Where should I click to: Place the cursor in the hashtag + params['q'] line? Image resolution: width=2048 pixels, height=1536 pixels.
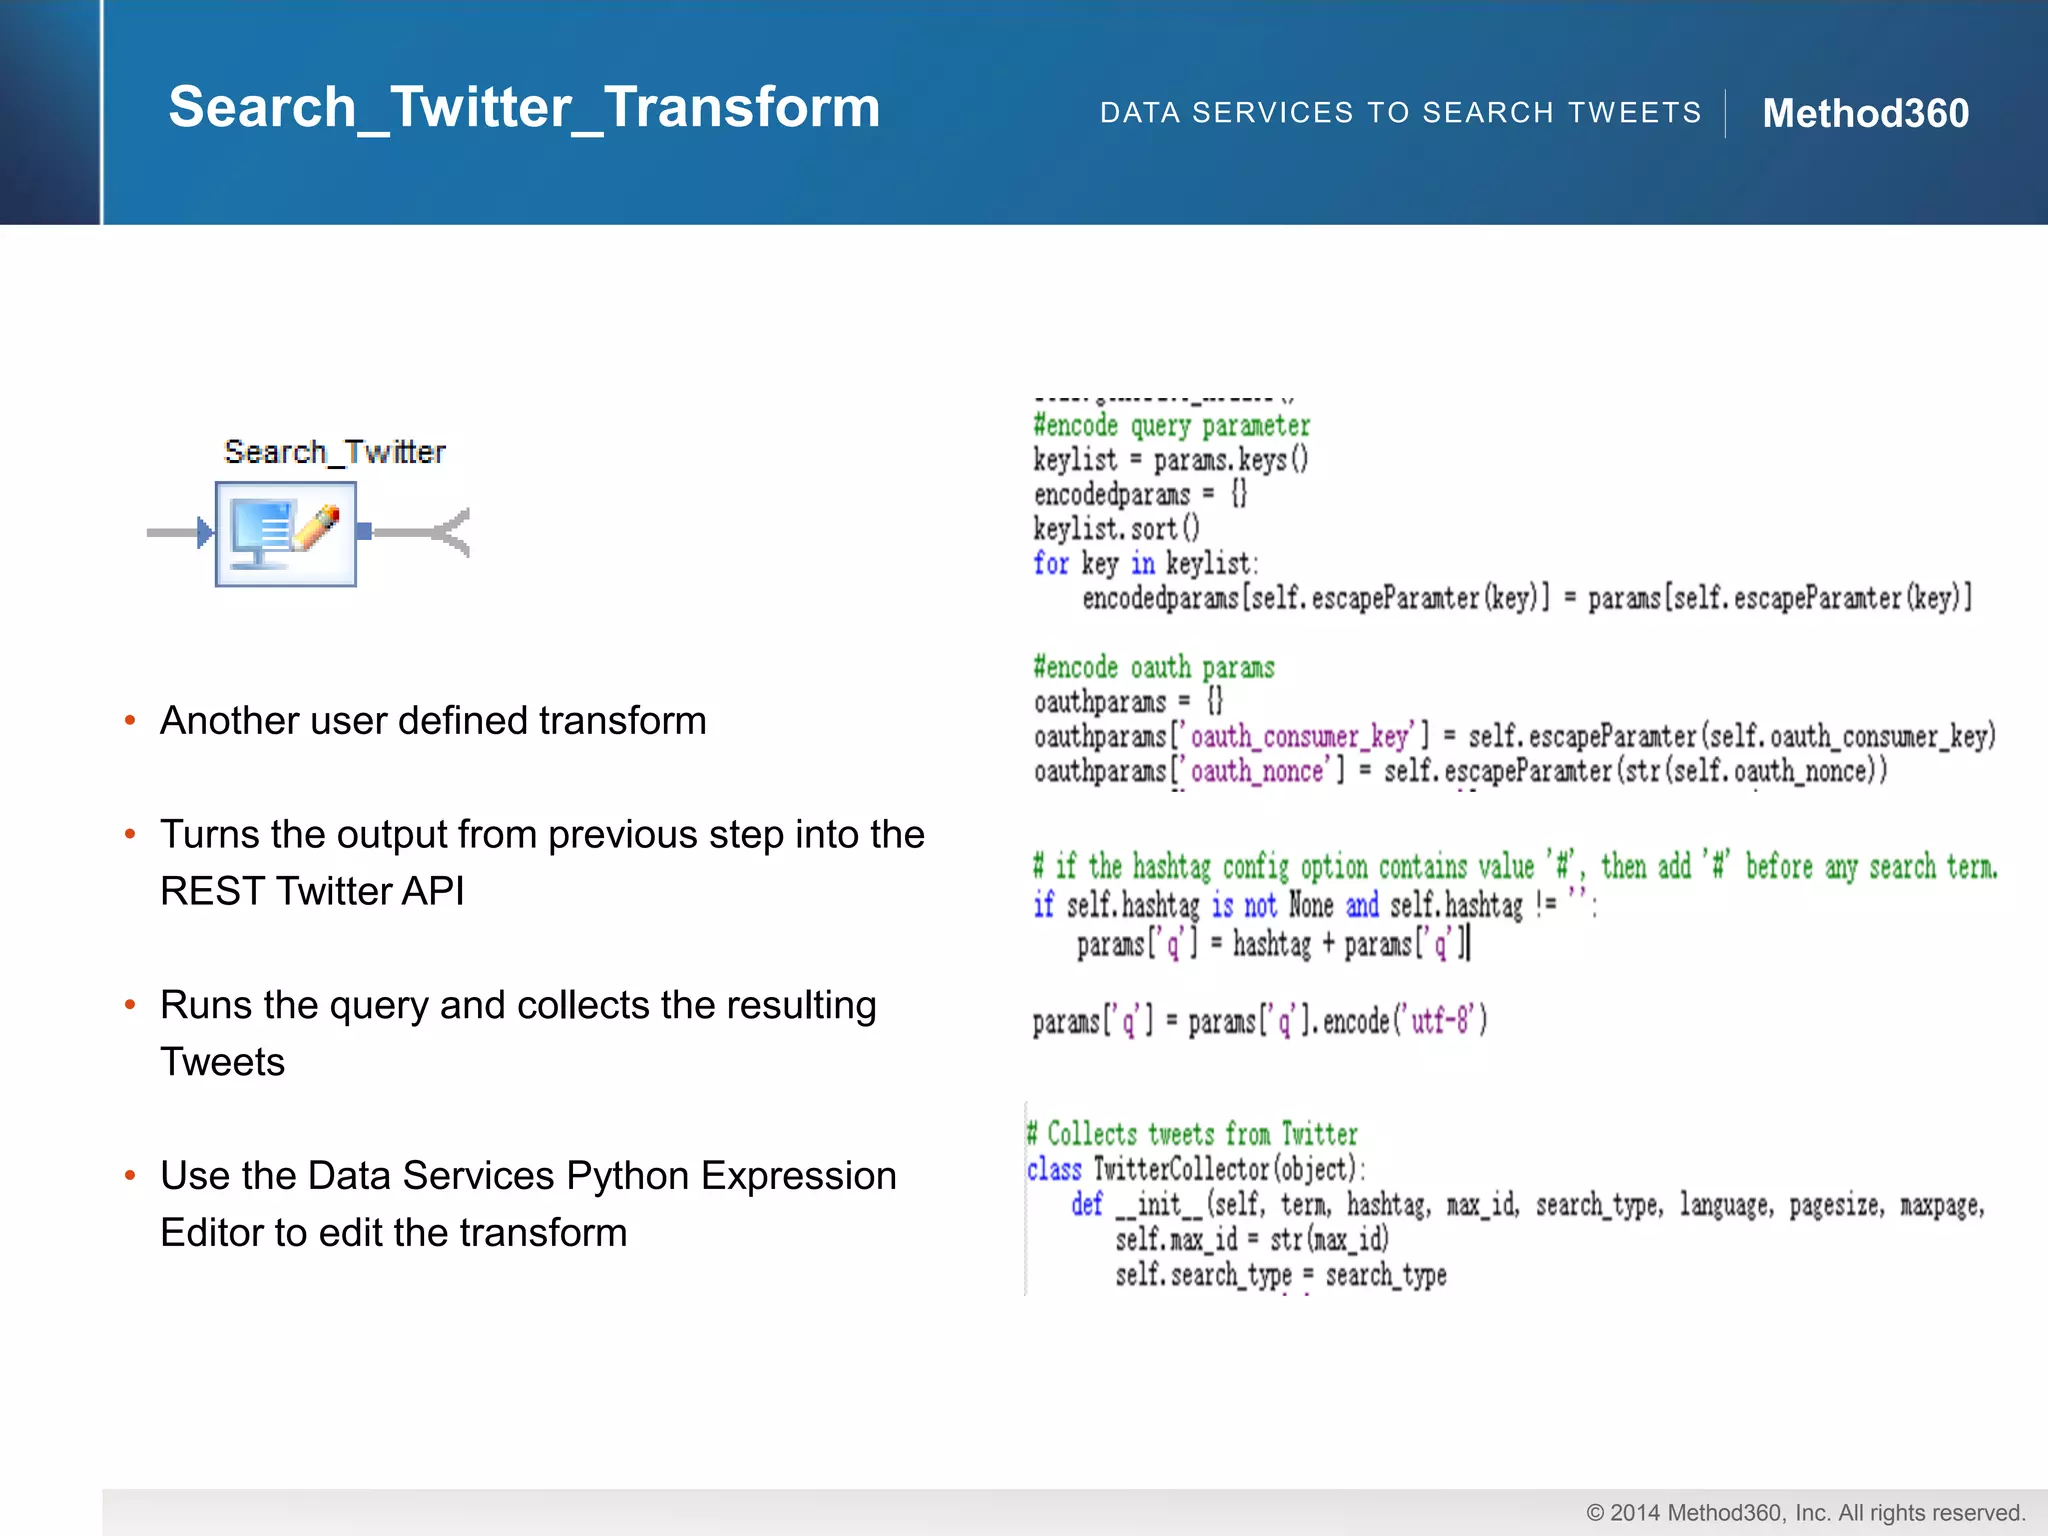[x=1272, y=944]
